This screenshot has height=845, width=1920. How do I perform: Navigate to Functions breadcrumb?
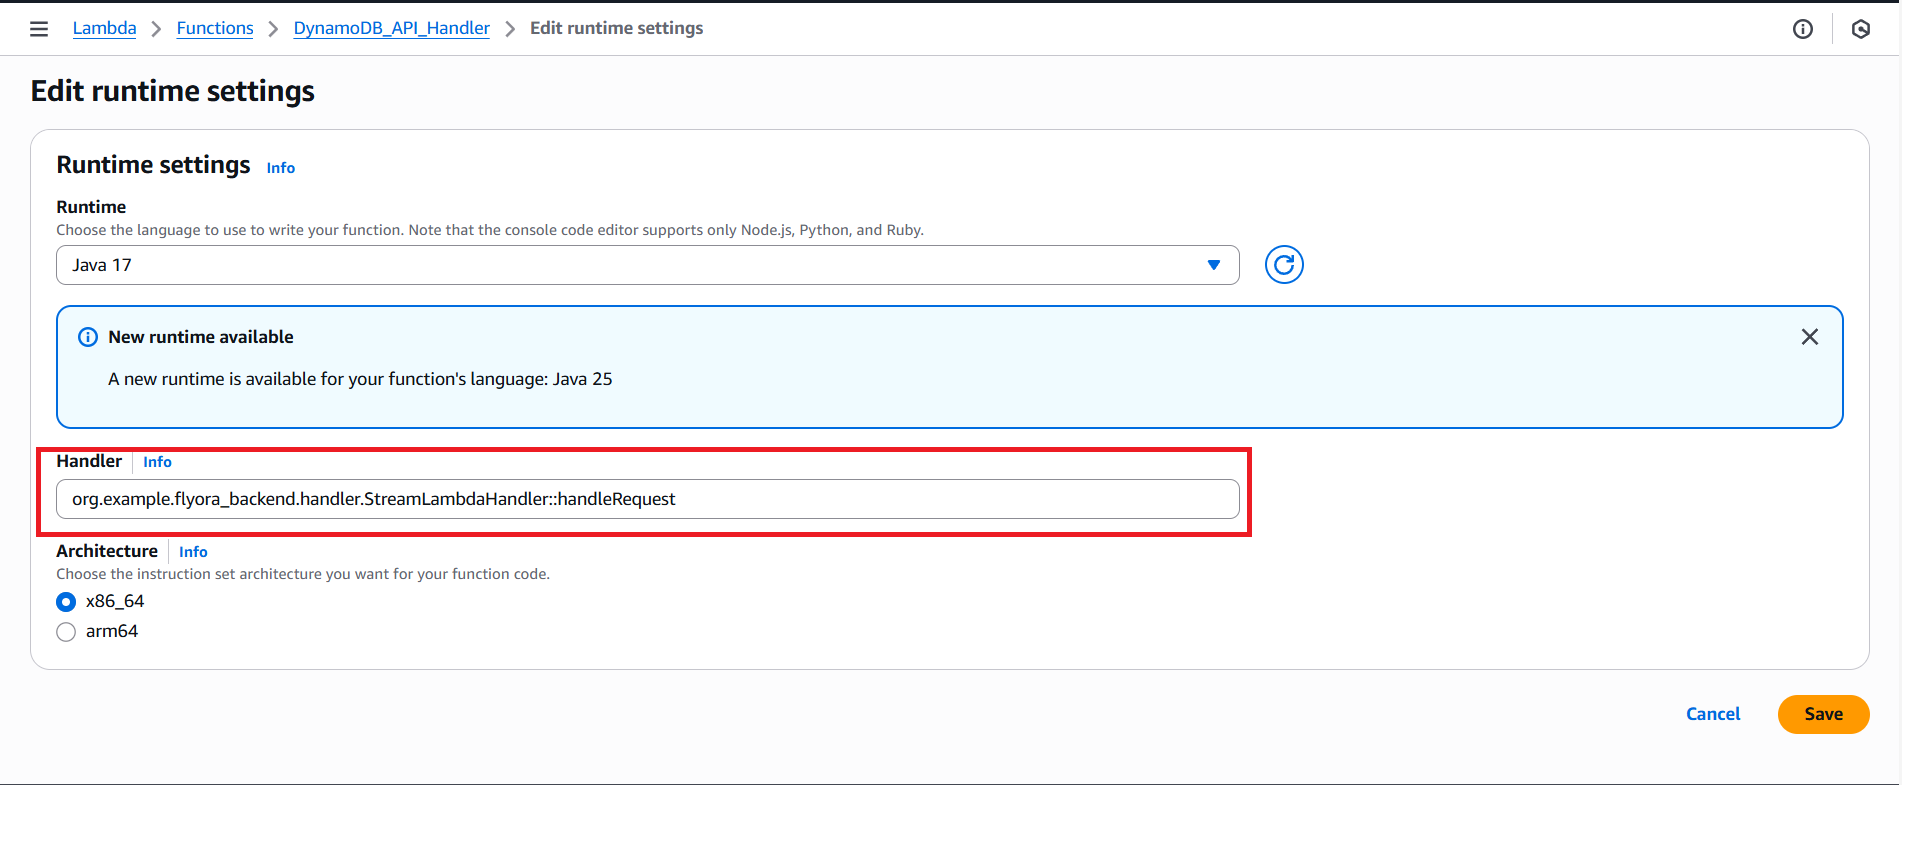pos(215,28)
